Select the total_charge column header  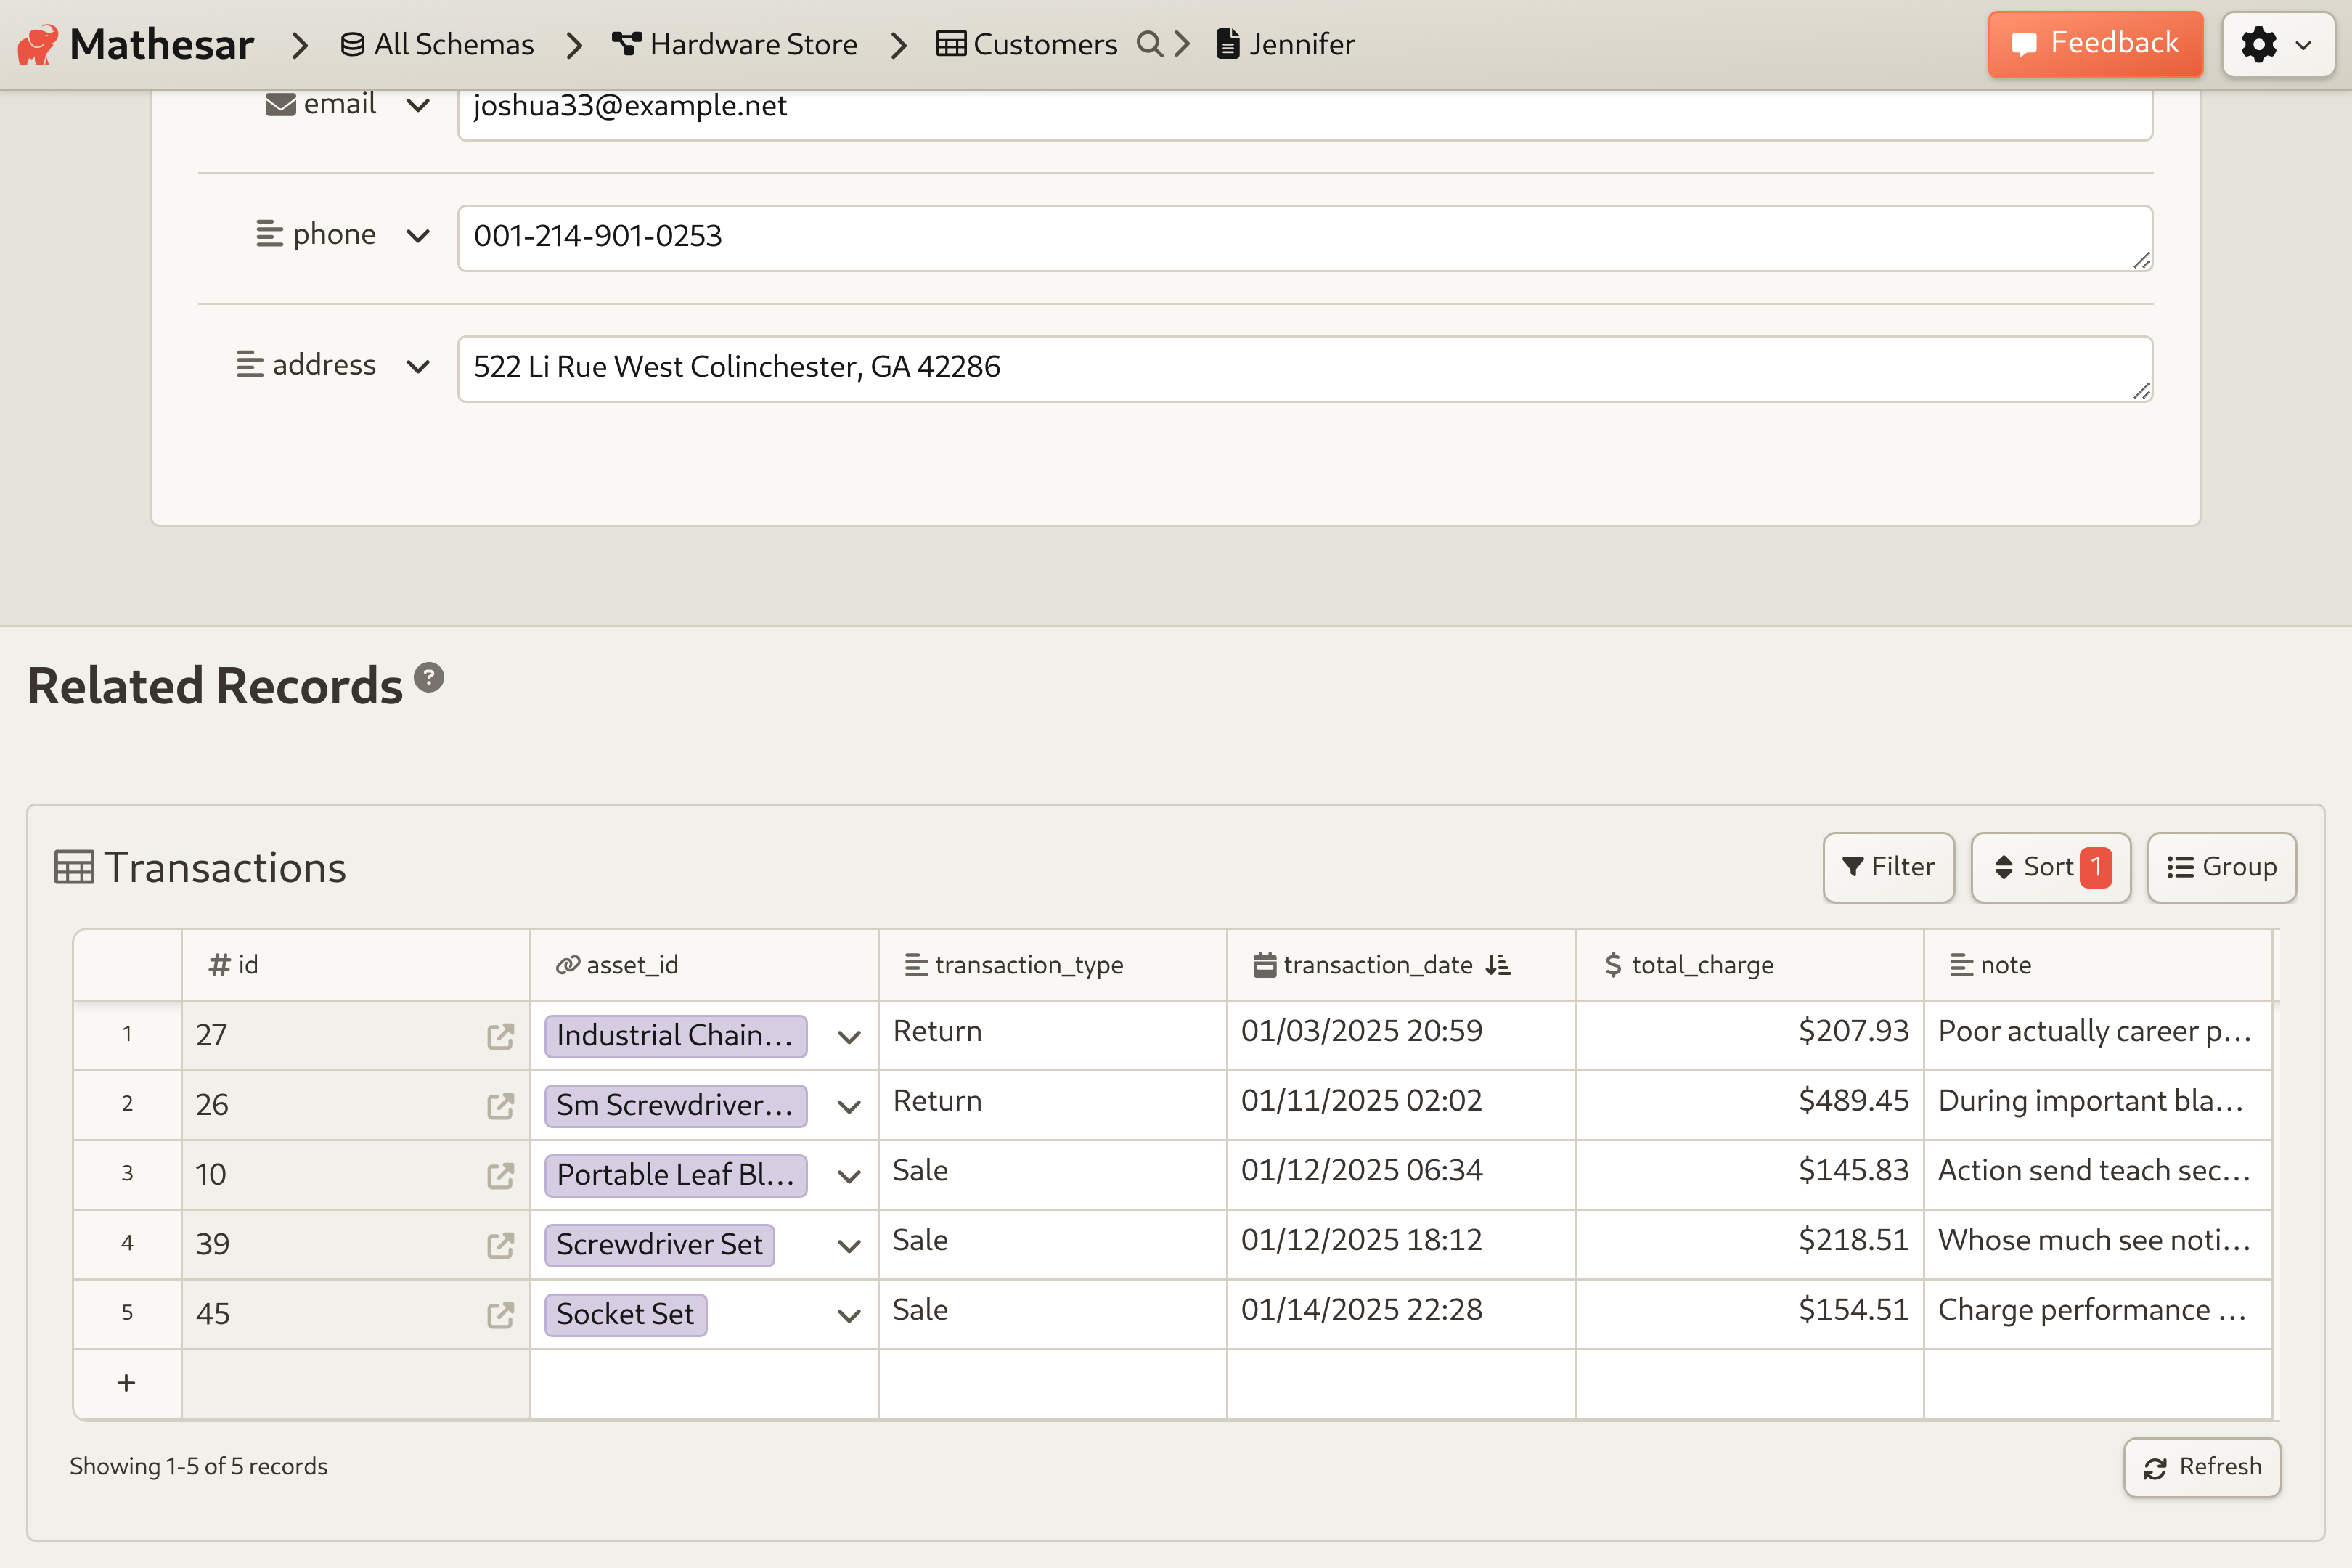(x=1749, y=965)
